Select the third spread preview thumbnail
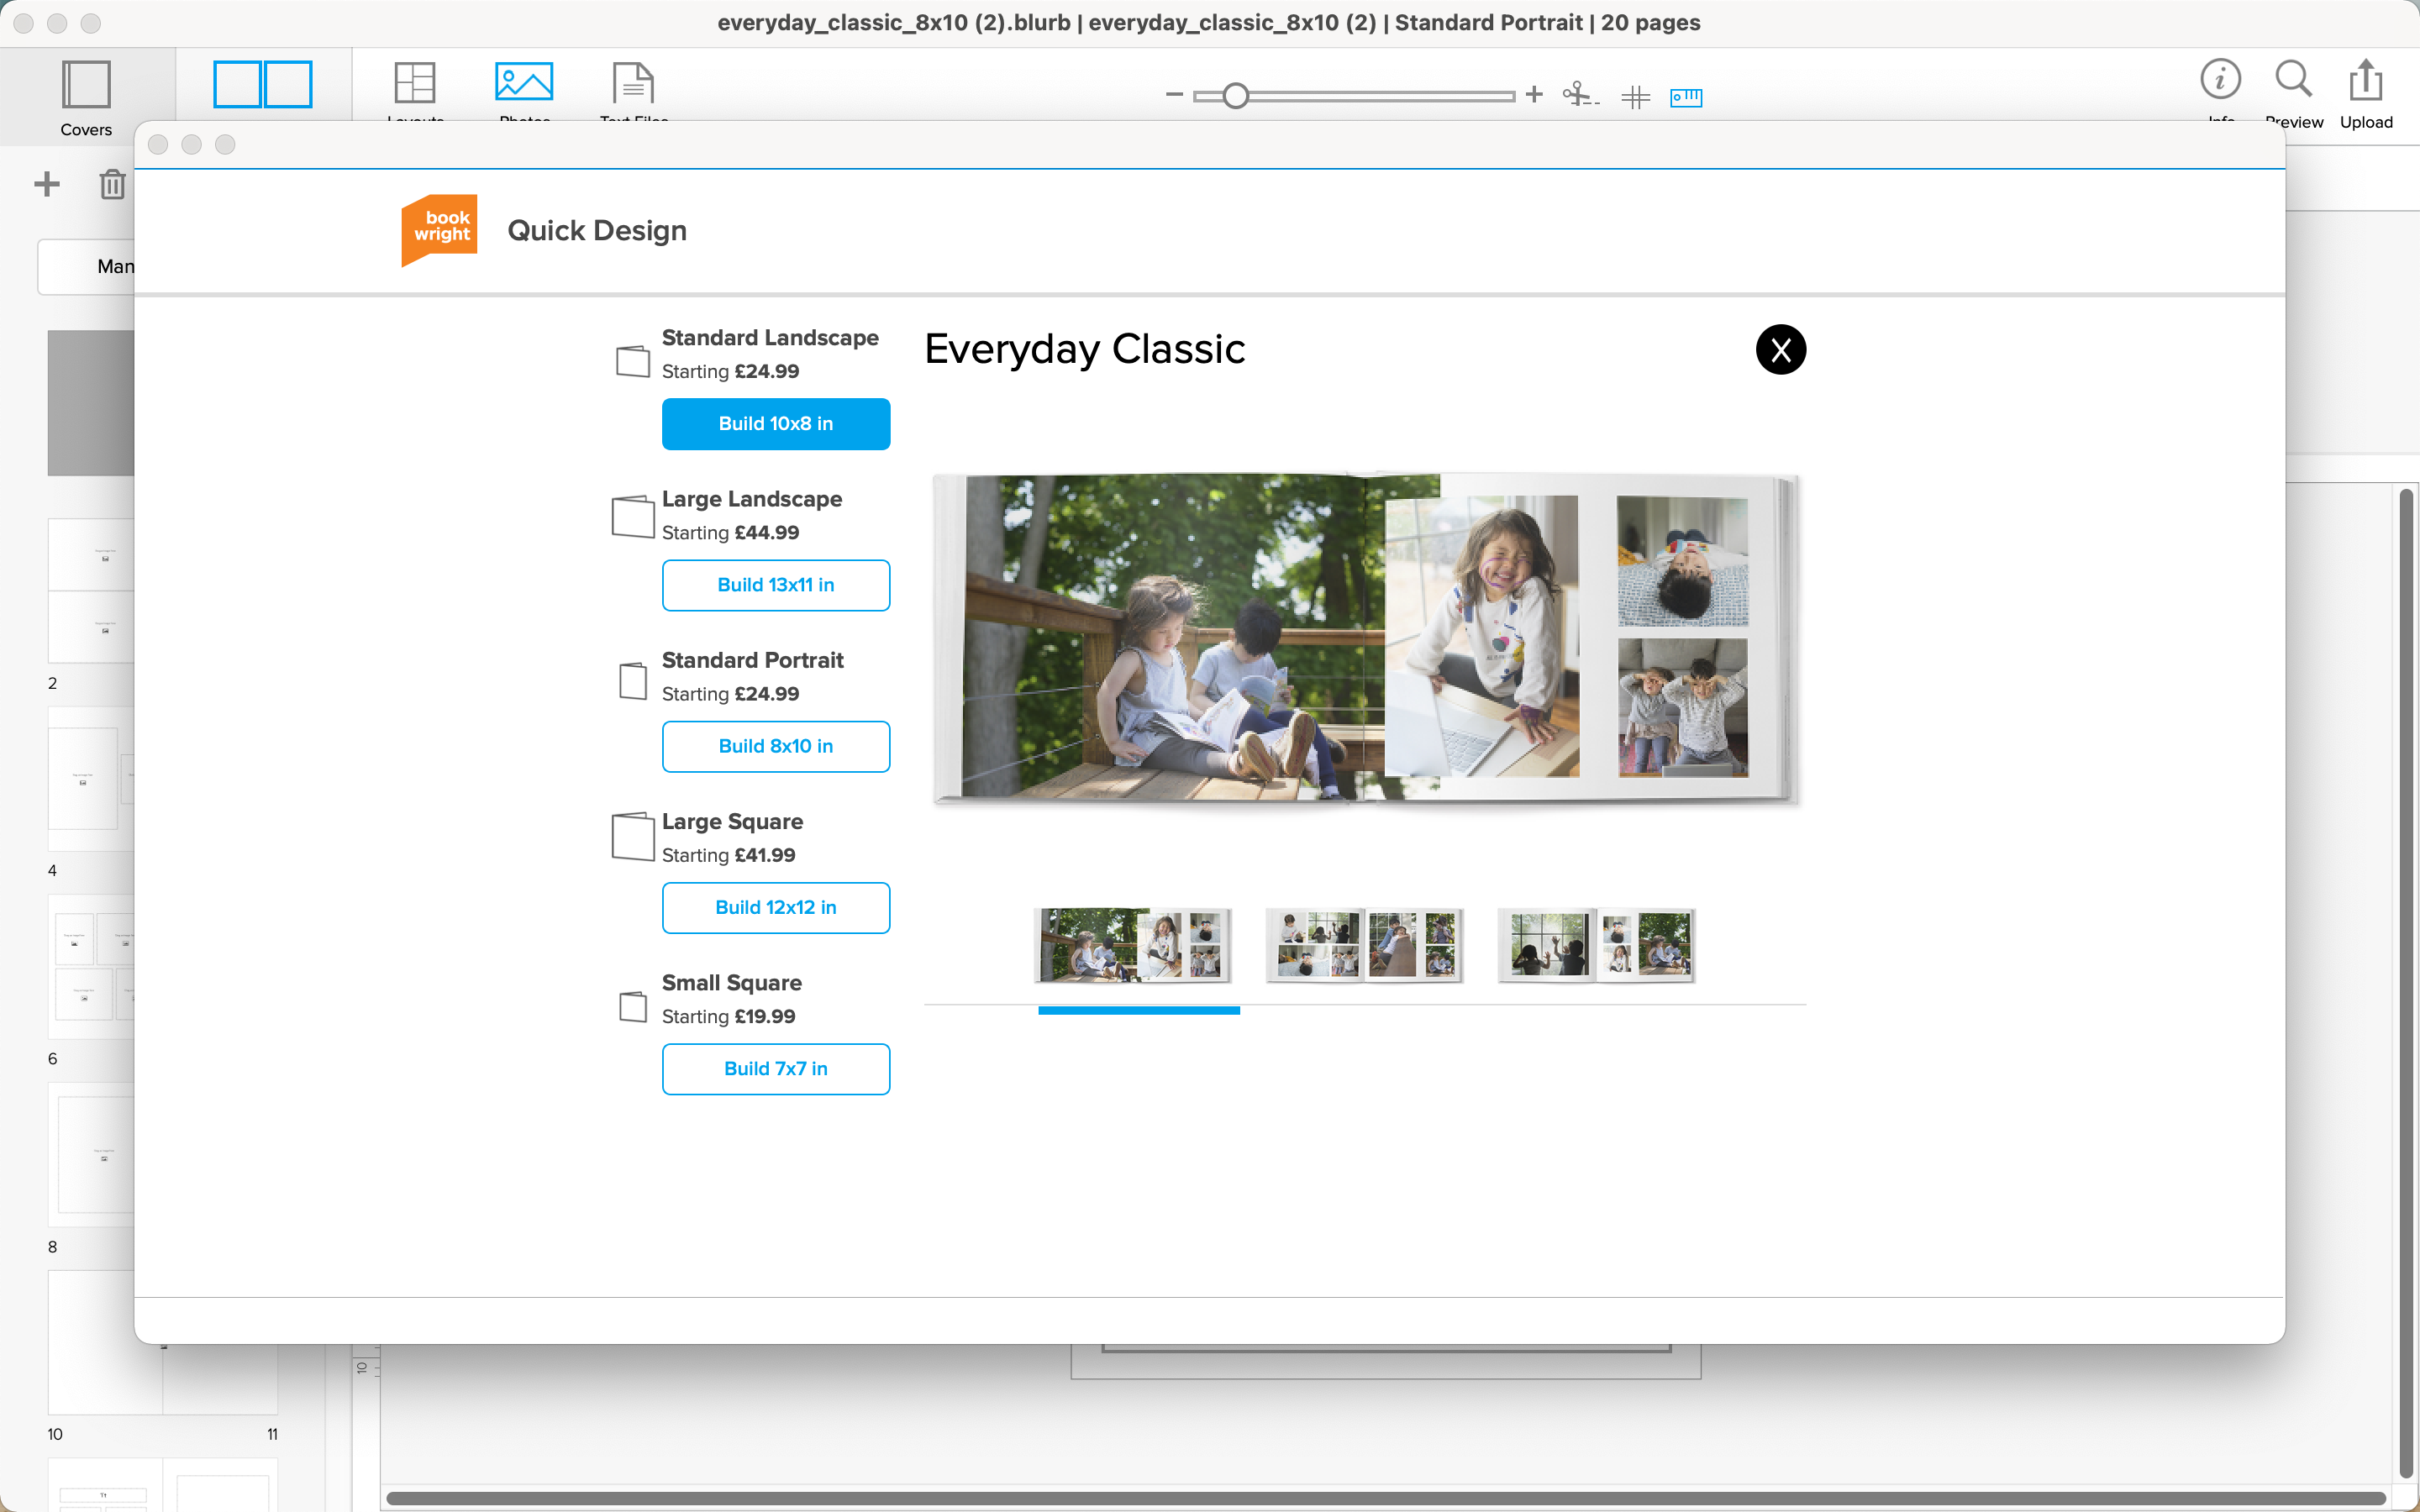The image size is (2420, 1512). click(1597, 945)
